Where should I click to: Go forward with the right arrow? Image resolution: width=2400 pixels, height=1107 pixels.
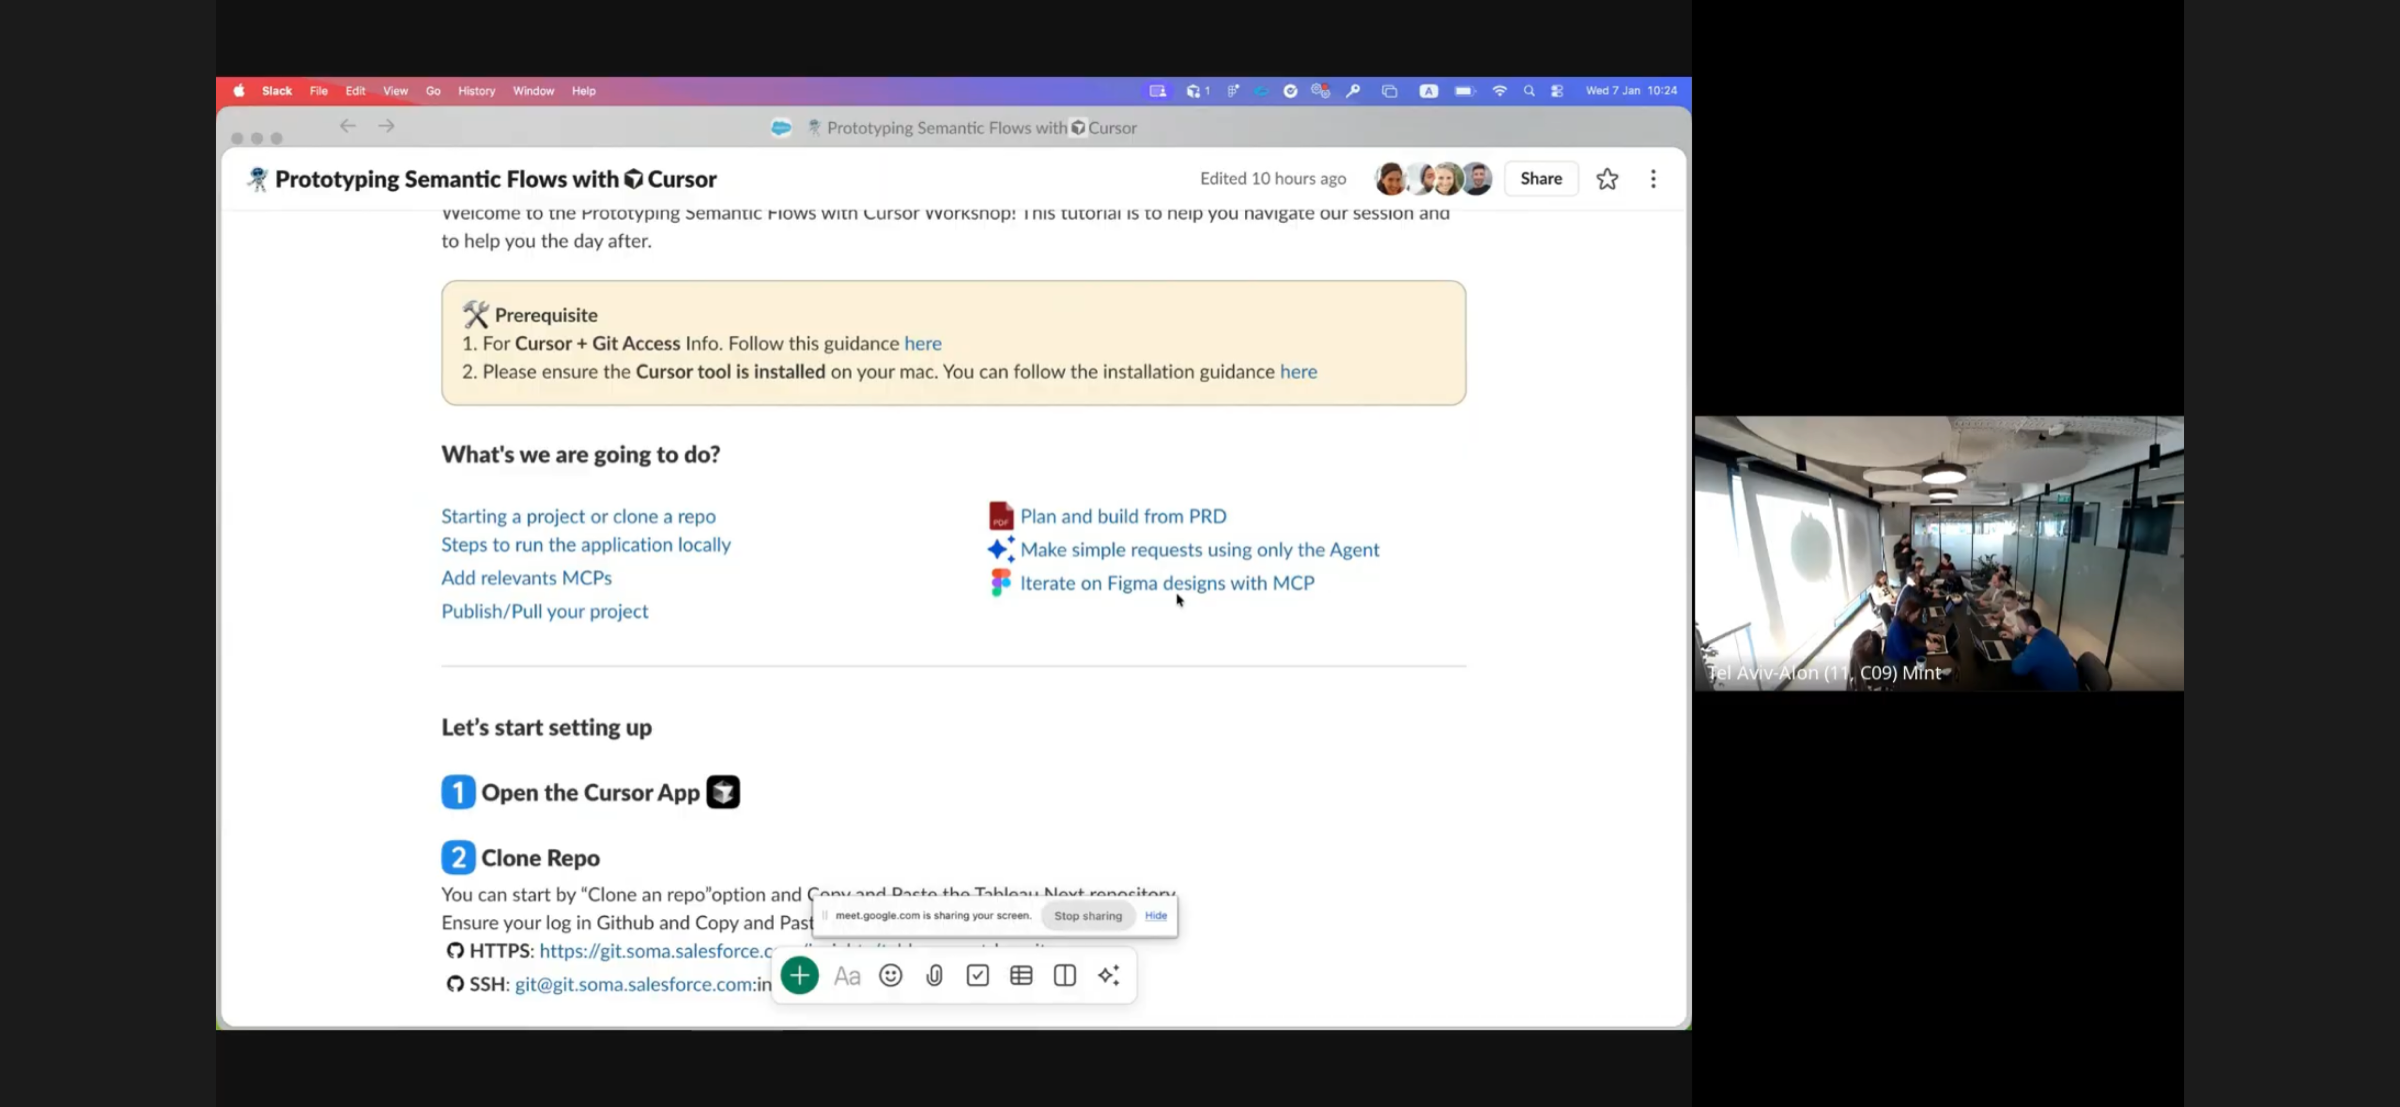click(x=387, y=126)
